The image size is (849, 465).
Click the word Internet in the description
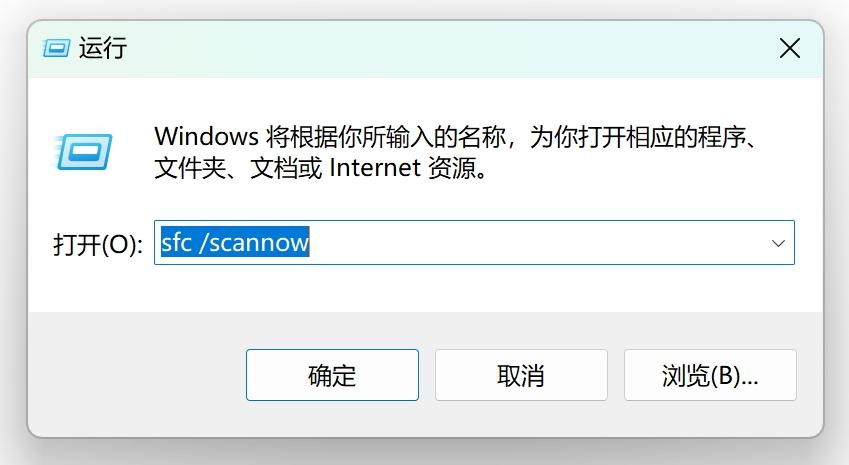(375, 168)
